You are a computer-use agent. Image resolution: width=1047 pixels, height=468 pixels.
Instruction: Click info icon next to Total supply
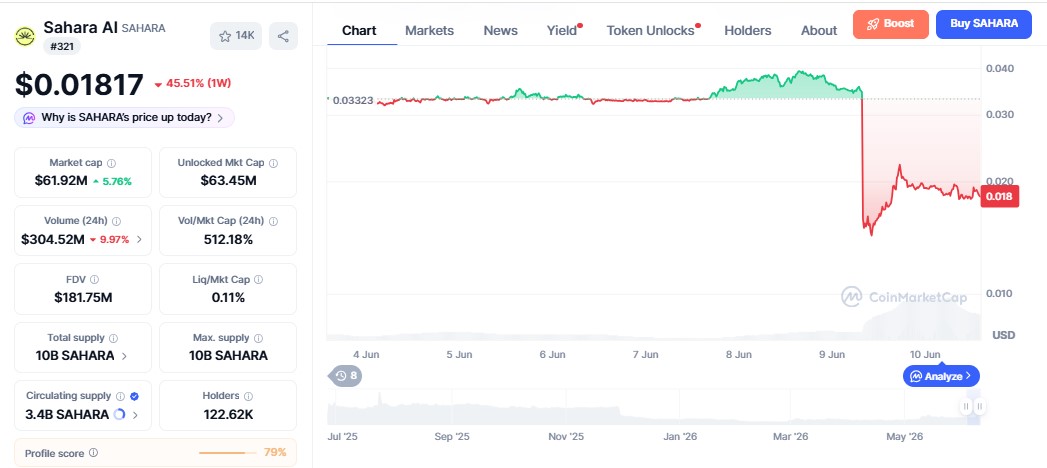pos(114,338)
